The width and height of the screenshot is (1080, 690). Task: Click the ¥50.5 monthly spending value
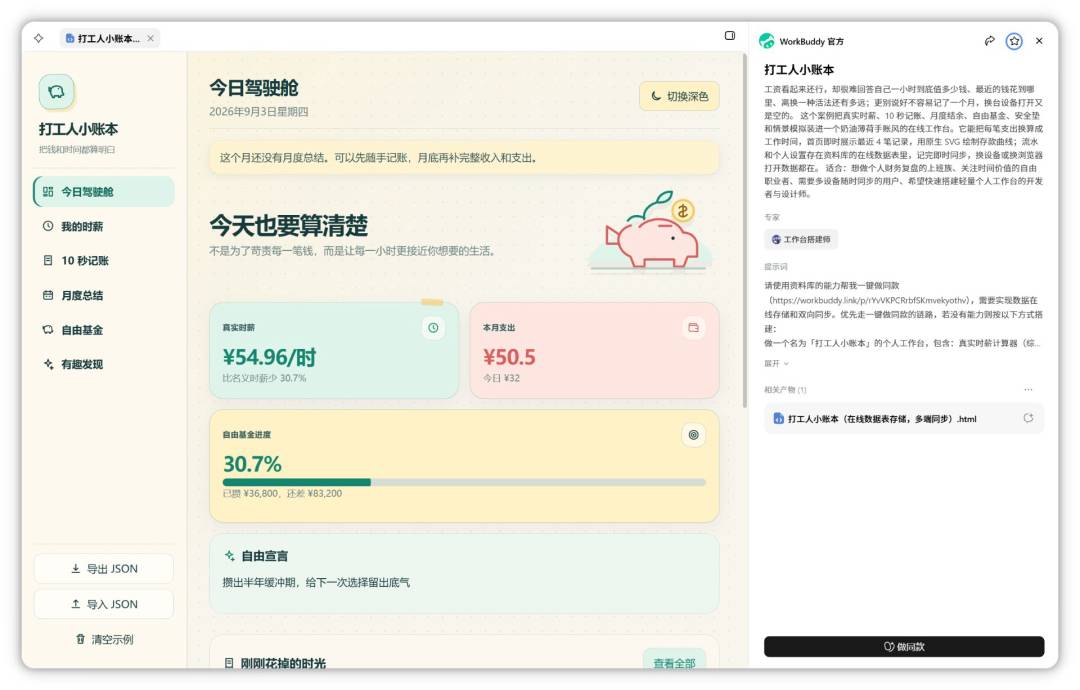coord(509,357)
